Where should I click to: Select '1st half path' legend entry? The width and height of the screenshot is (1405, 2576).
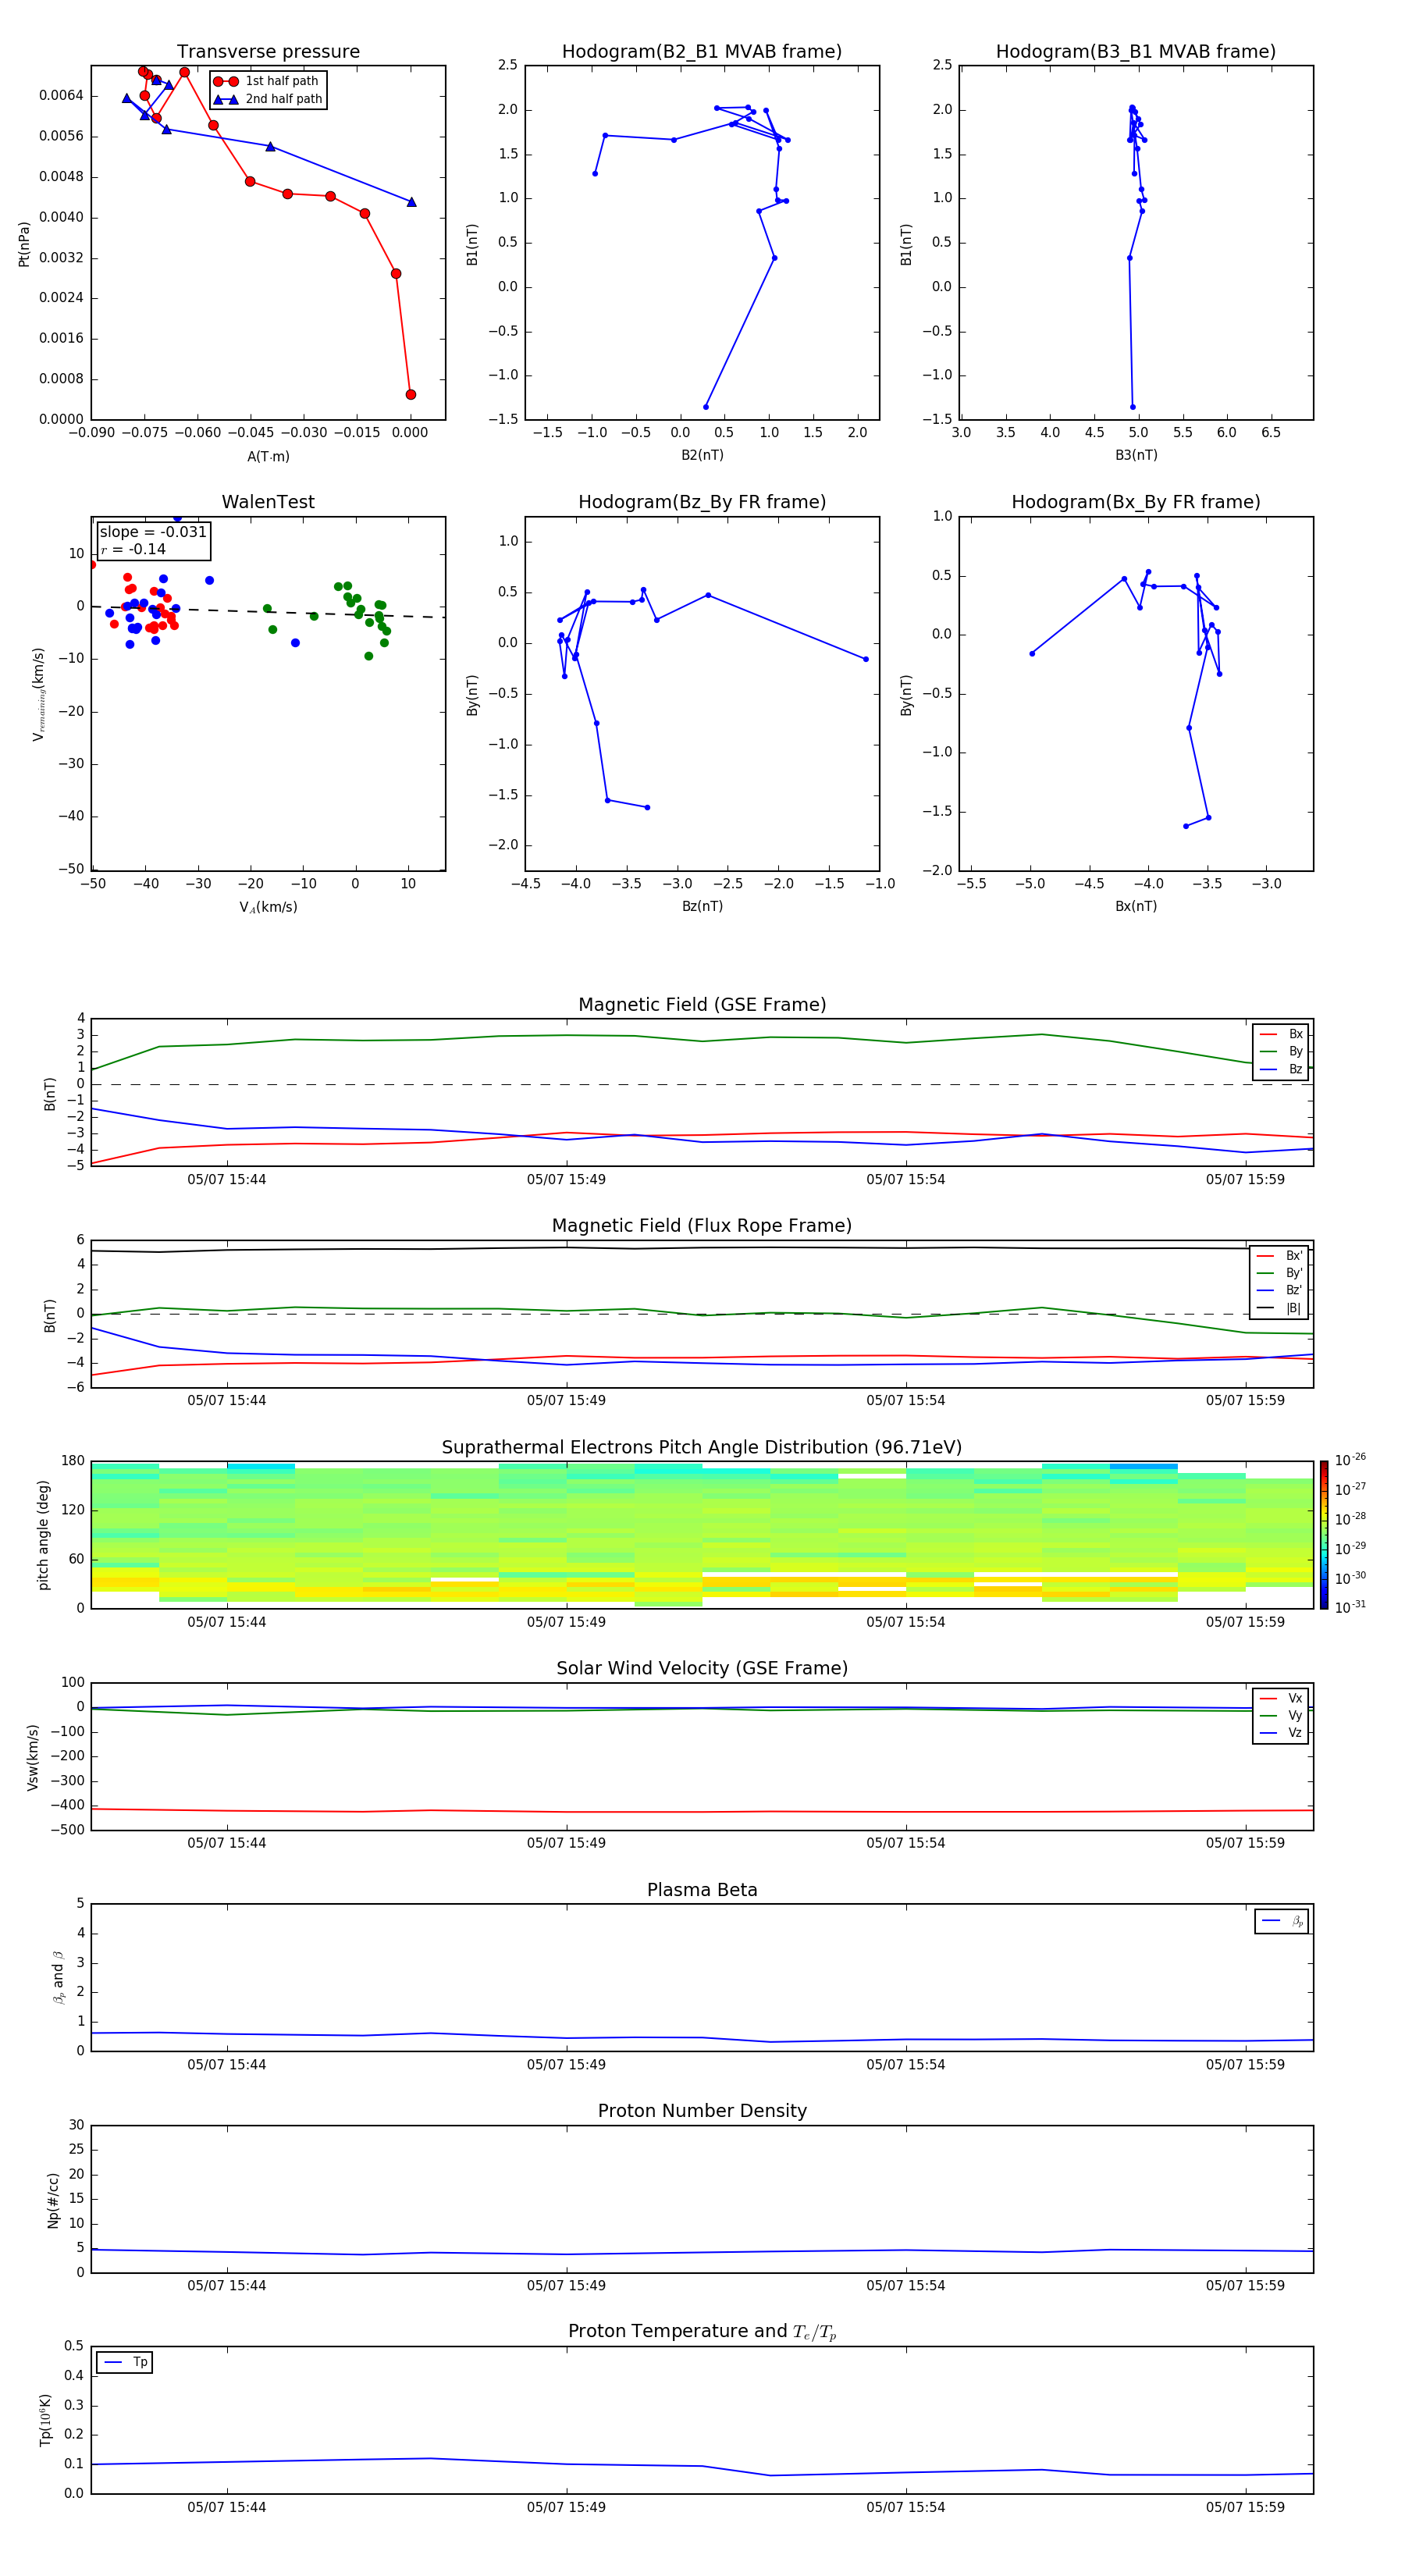pos(267,81)
